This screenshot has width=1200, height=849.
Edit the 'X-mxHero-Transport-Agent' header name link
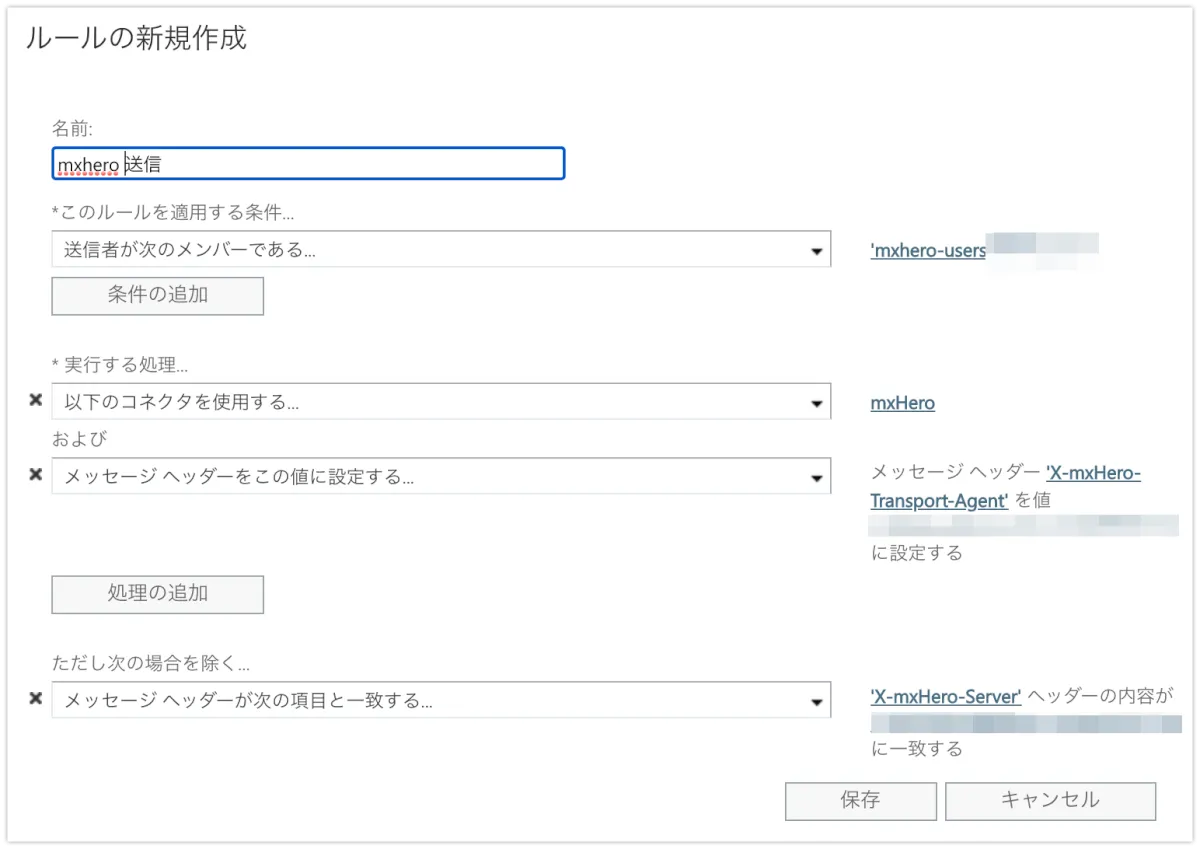(x=1005, y=486)
